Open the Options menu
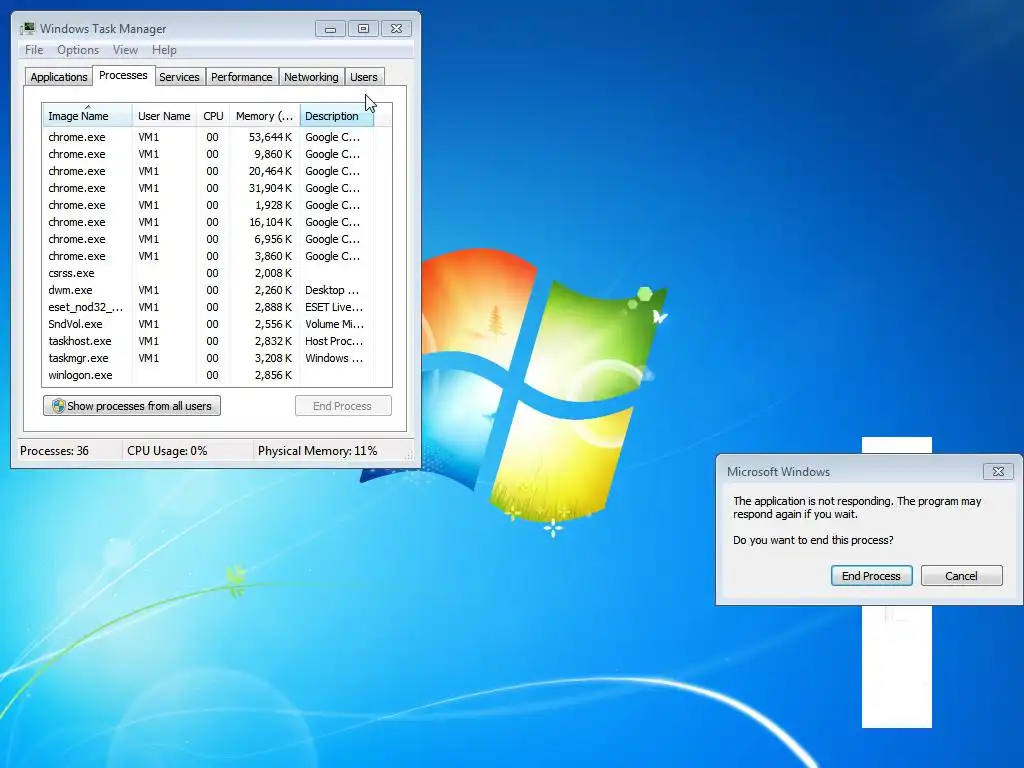 (78, 50)
